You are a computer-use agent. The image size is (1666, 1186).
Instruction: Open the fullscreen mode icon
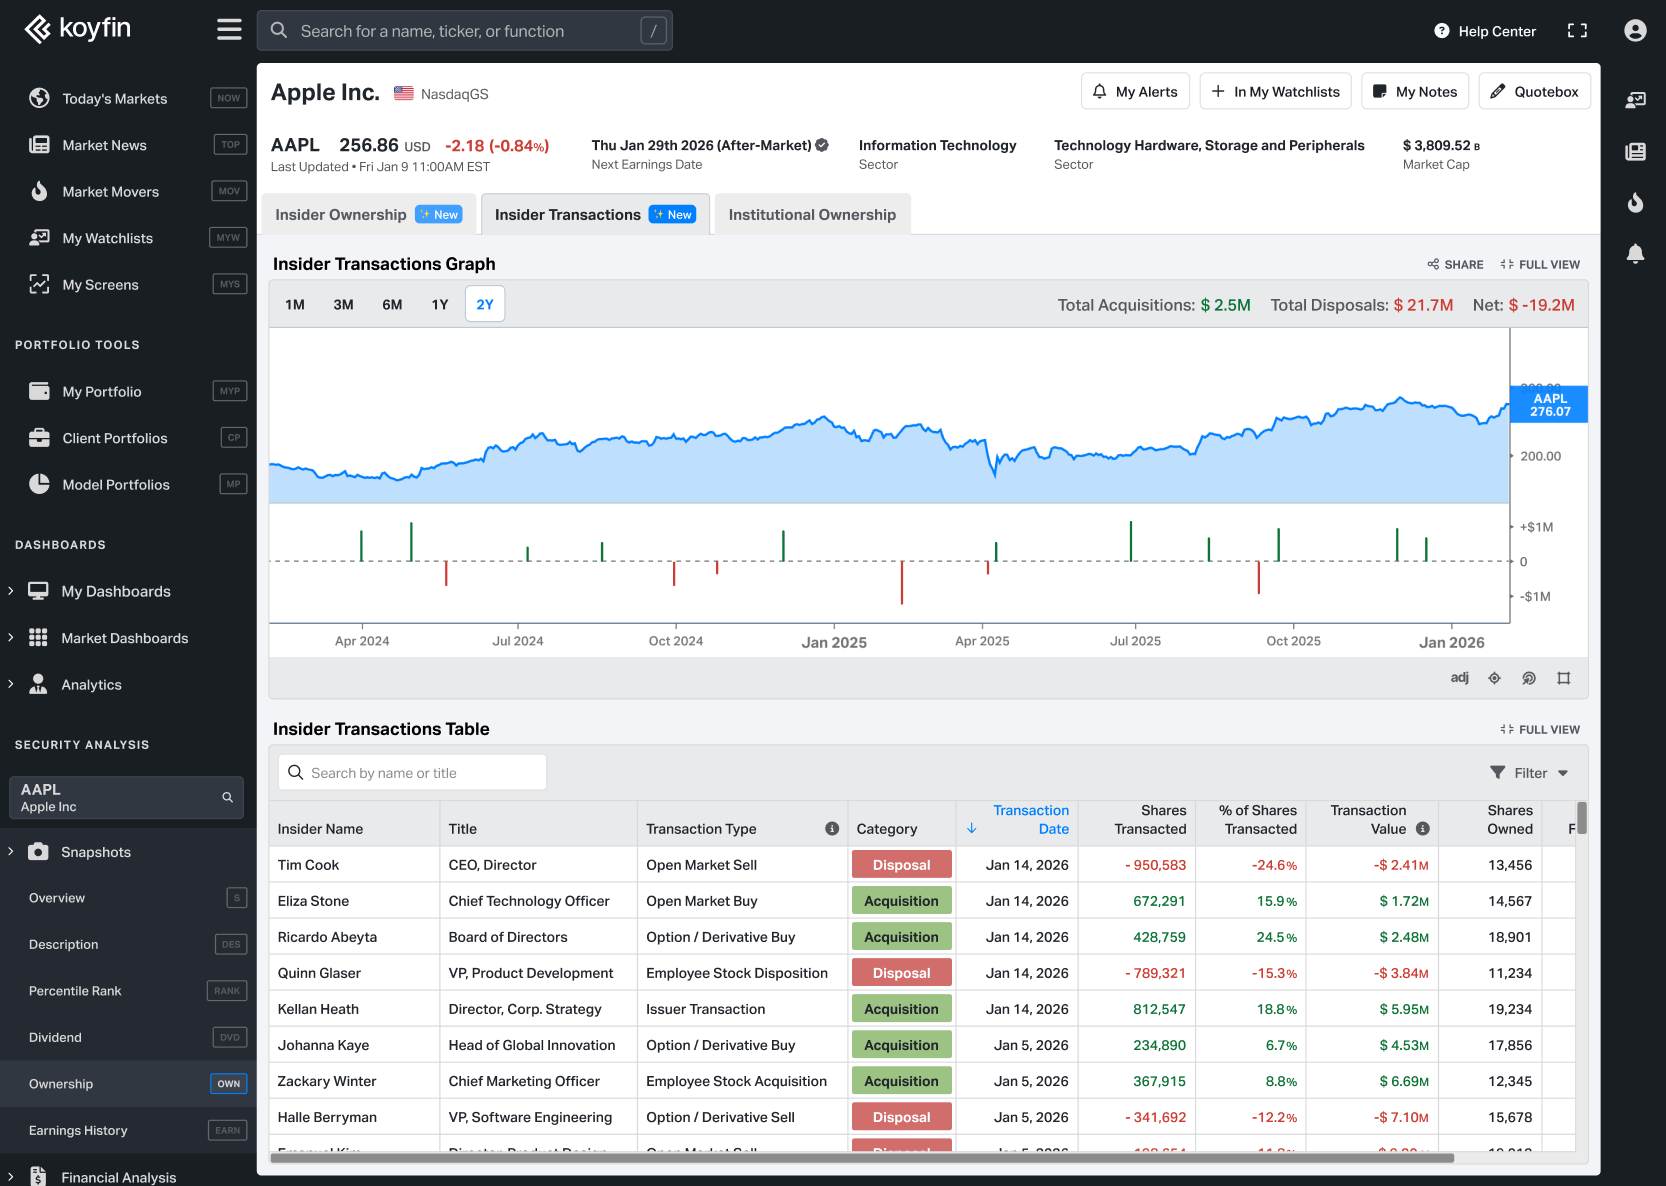[x=1577, y=31]
